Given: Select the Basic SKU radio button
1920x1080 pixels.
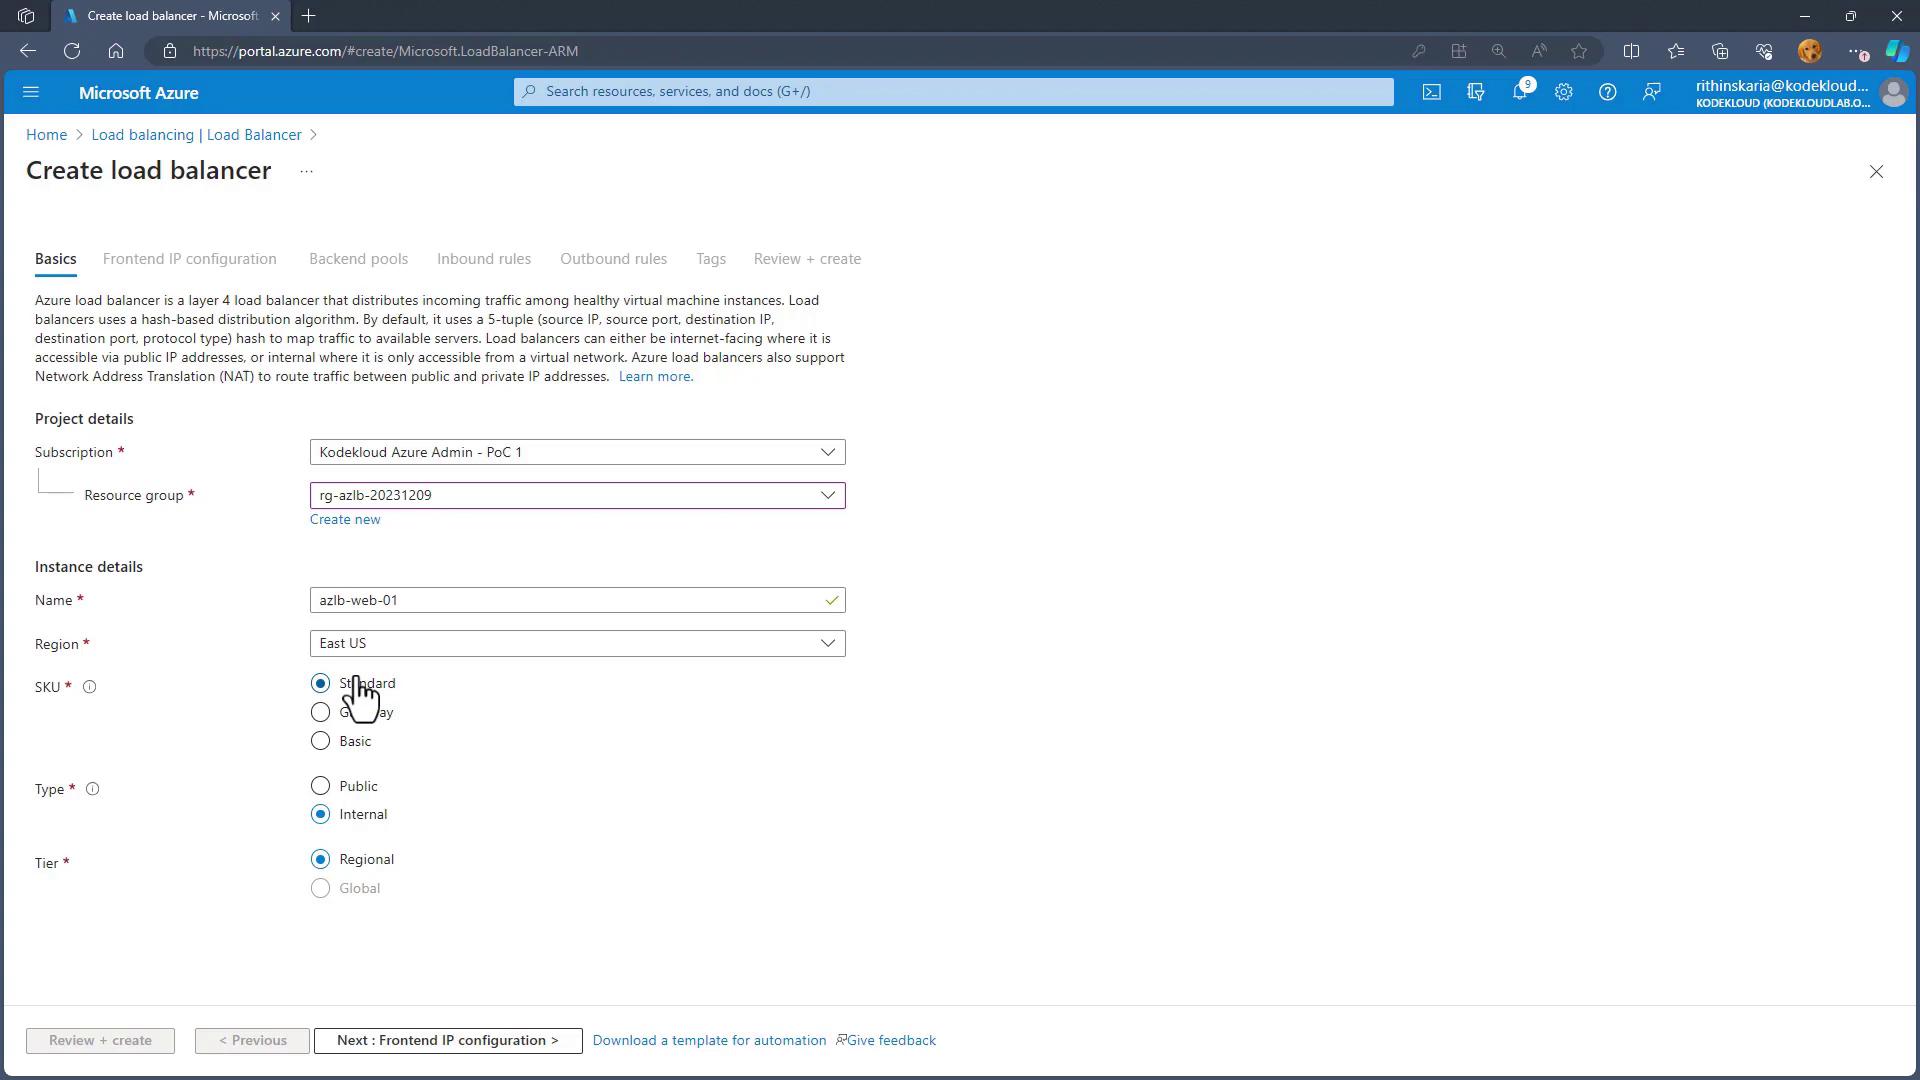Looking at the screenshot, I should pos(320,741).
